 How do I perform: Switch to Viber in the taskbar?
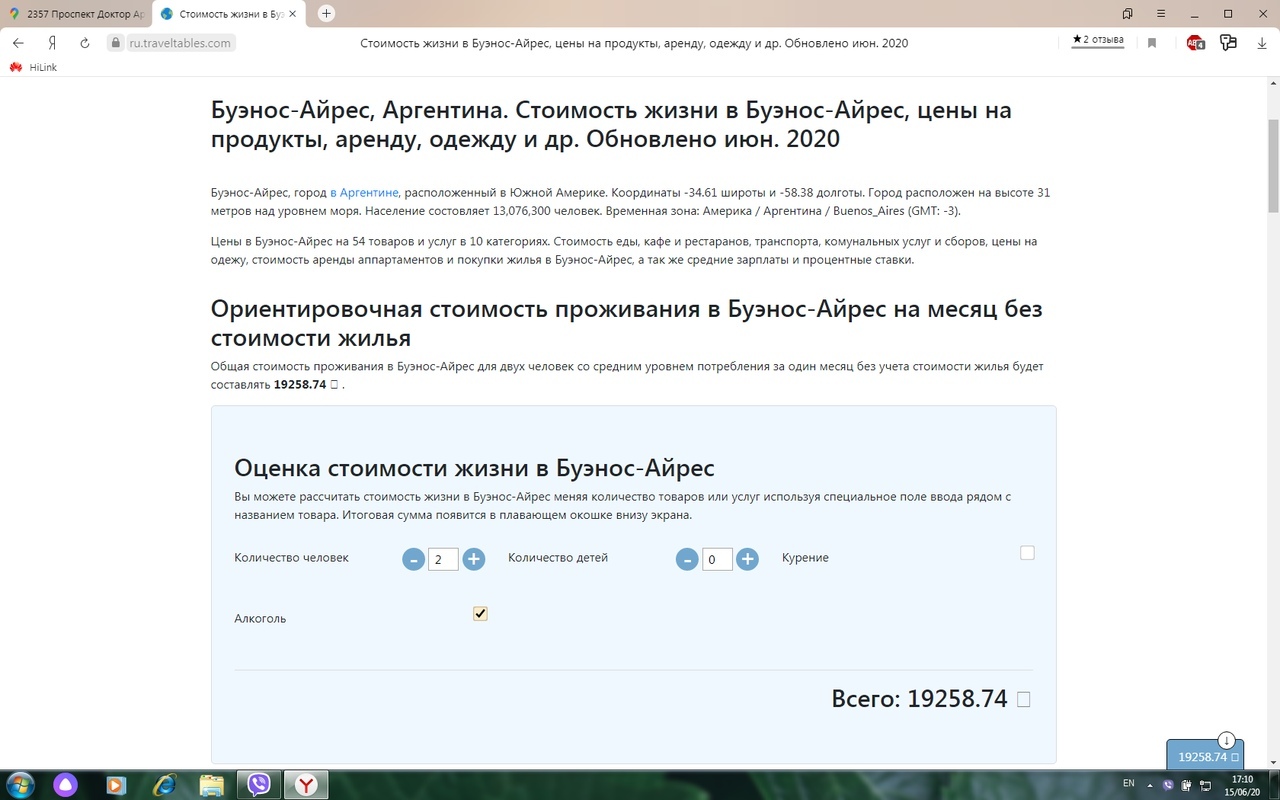tap(259, 785)
